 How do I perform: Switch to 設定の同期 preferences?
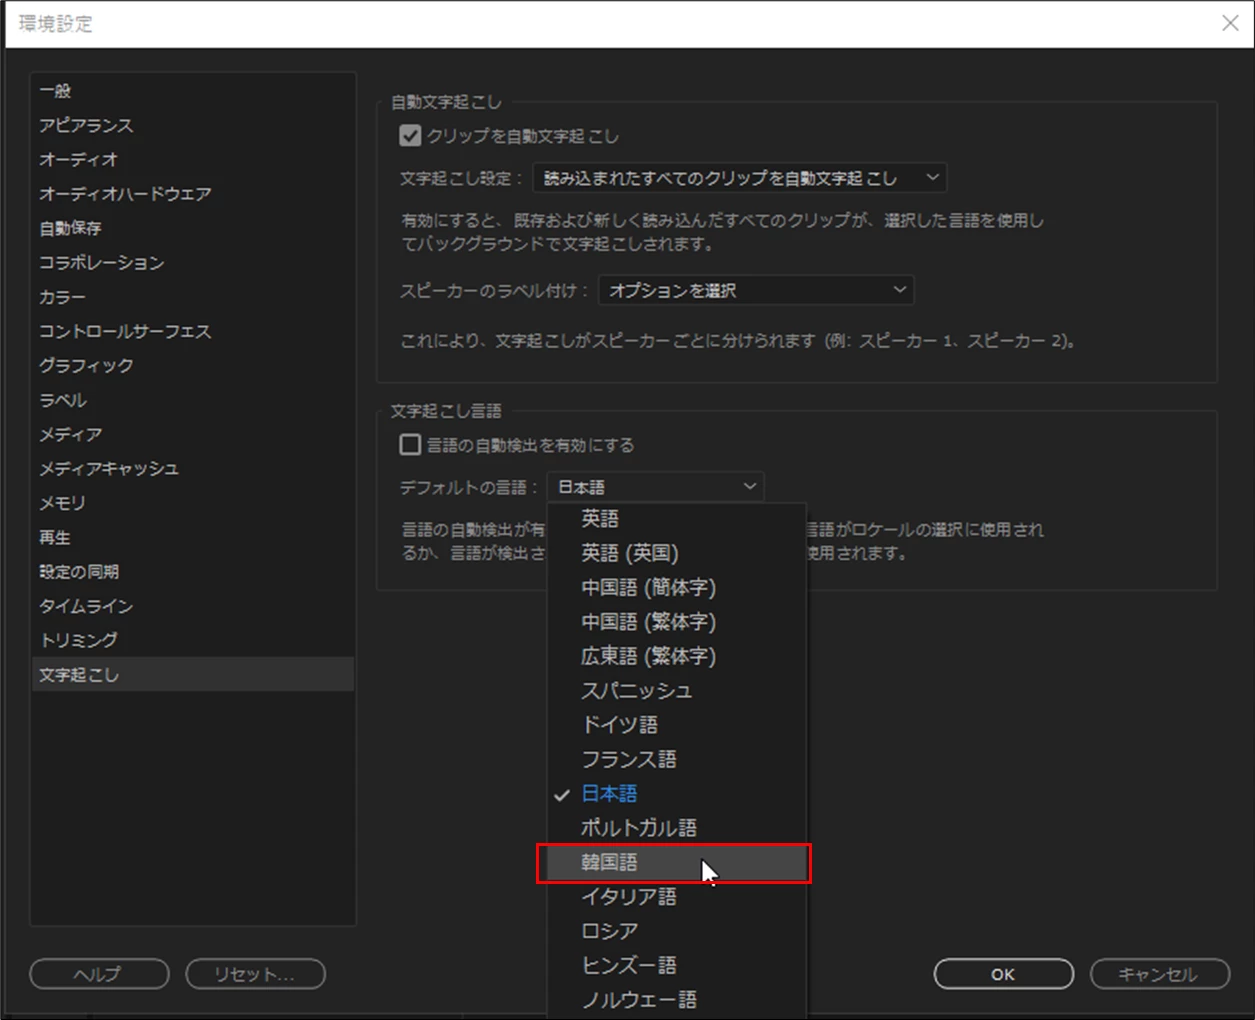[193, 572]
